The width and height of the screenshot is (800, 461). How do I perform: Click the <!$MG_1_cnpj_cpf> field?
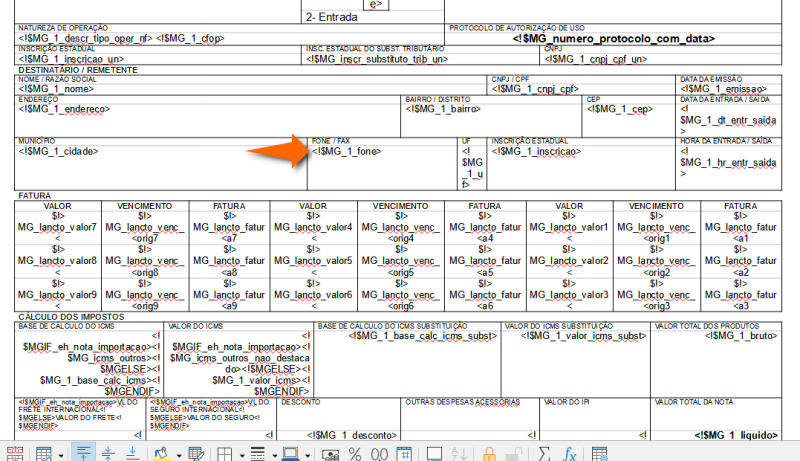coord(535,89)
